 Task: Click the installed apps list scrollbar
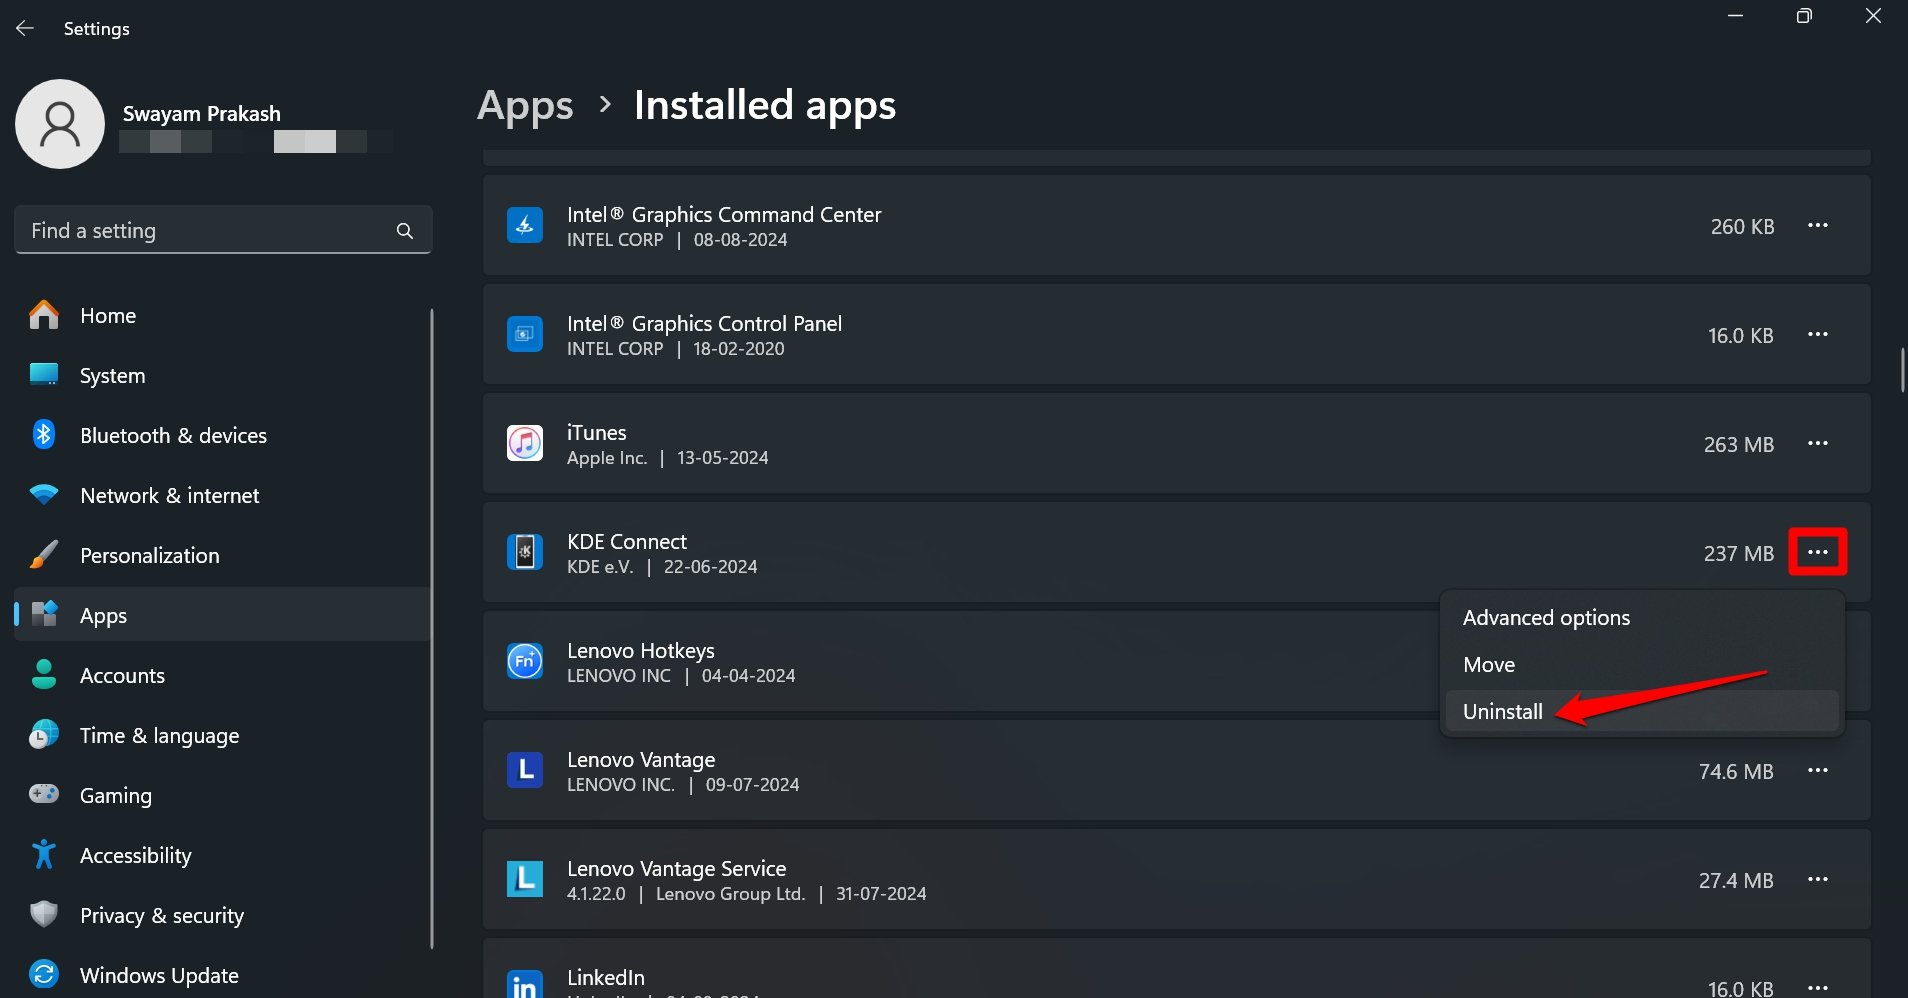tap(1902, 370)
